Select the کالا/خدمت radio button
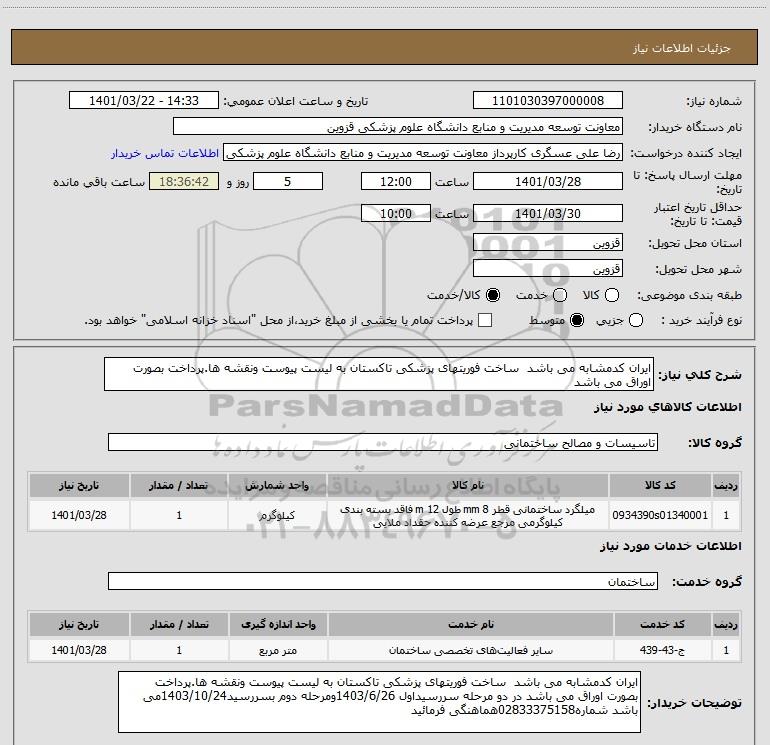Screen dimensions: 770x745 point(493,295)
